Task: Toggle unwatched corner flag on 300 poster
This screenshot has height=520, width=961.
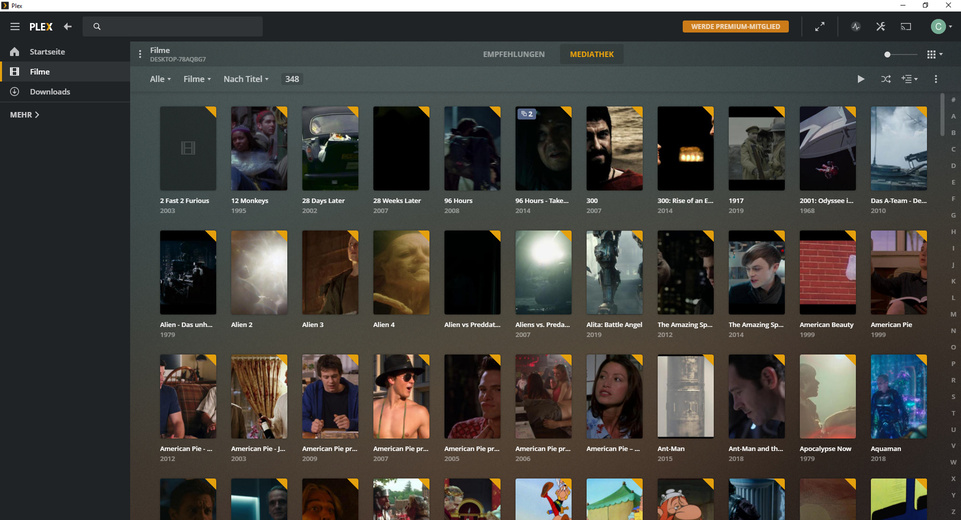Action: (637, 112)
